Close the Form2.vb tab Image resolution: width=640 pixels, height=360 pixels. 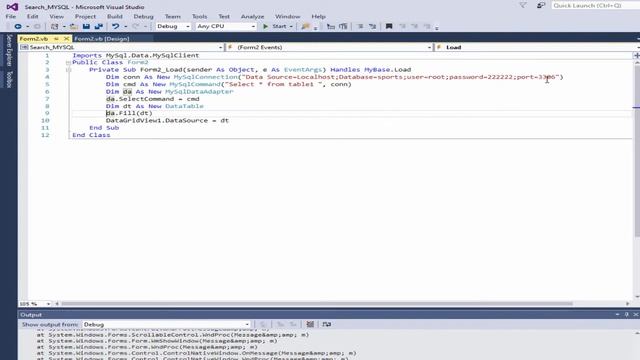(66, 39)
